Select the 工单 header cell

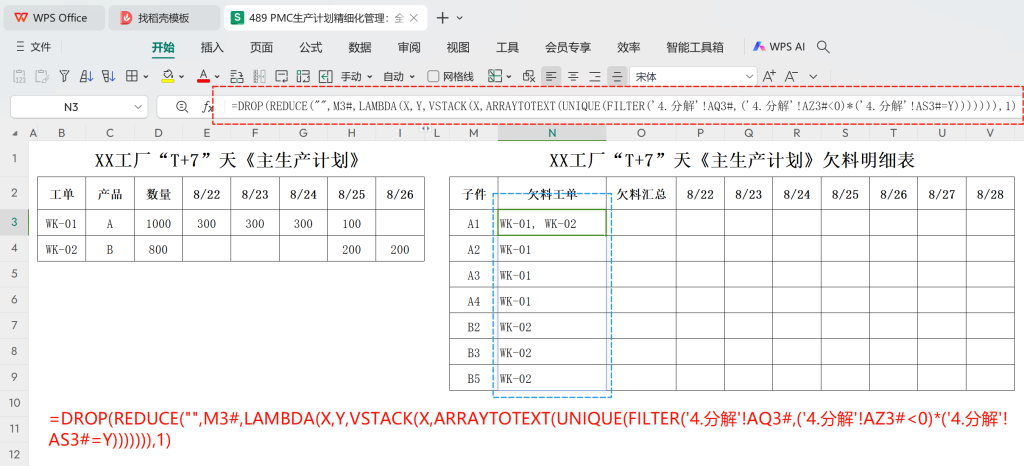point(61,193)
